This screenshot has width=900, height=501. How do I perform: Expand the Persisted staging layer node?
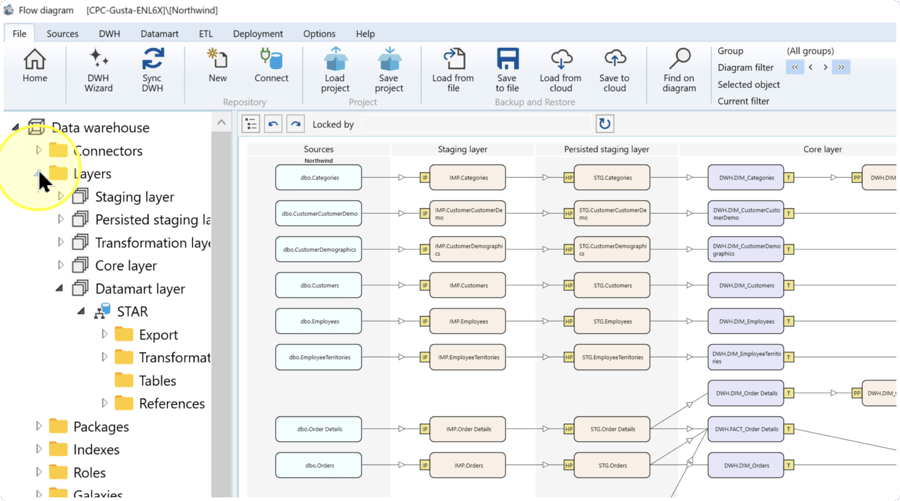(60, 219)
